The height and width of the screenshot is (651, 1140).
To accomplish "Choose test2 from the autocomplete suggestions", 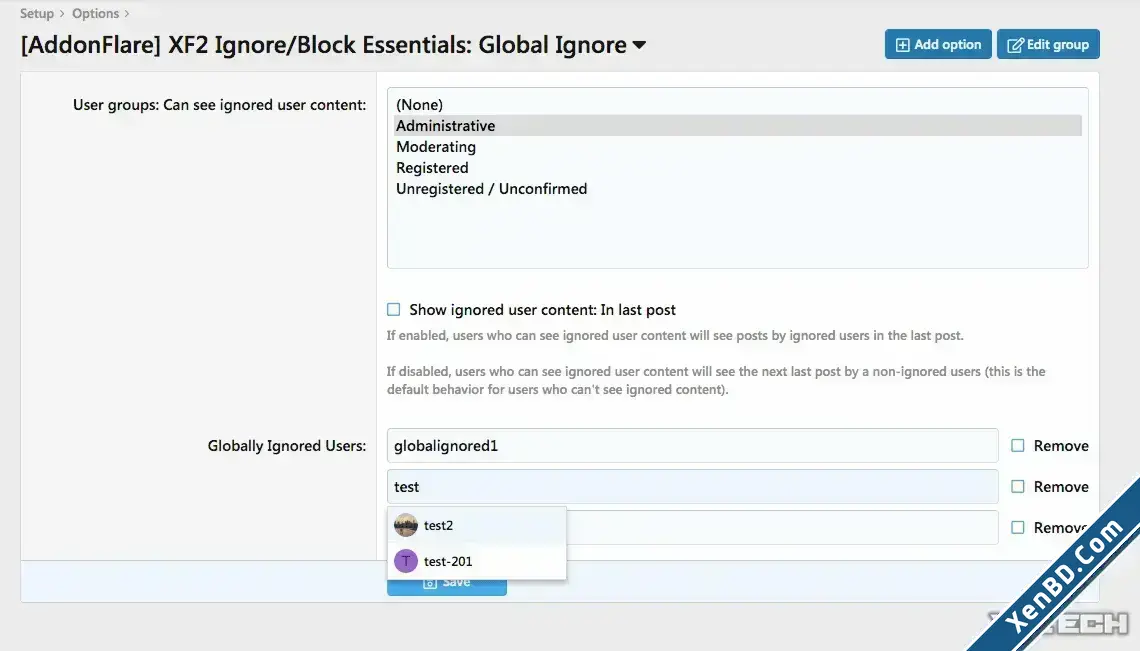I will 477,525.
